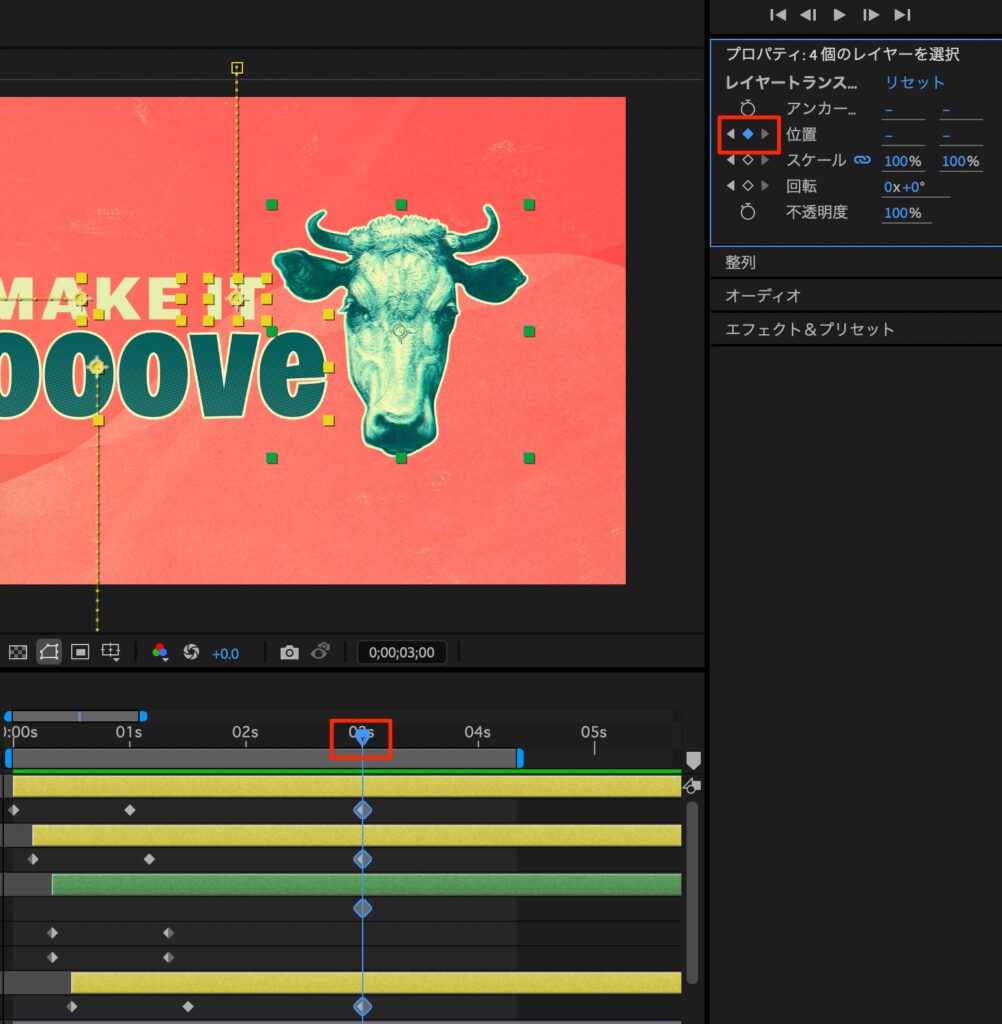The width and height of the screenshot is (1002, 1024).
Task: Jump to the last frame
Action: (902, 14)
